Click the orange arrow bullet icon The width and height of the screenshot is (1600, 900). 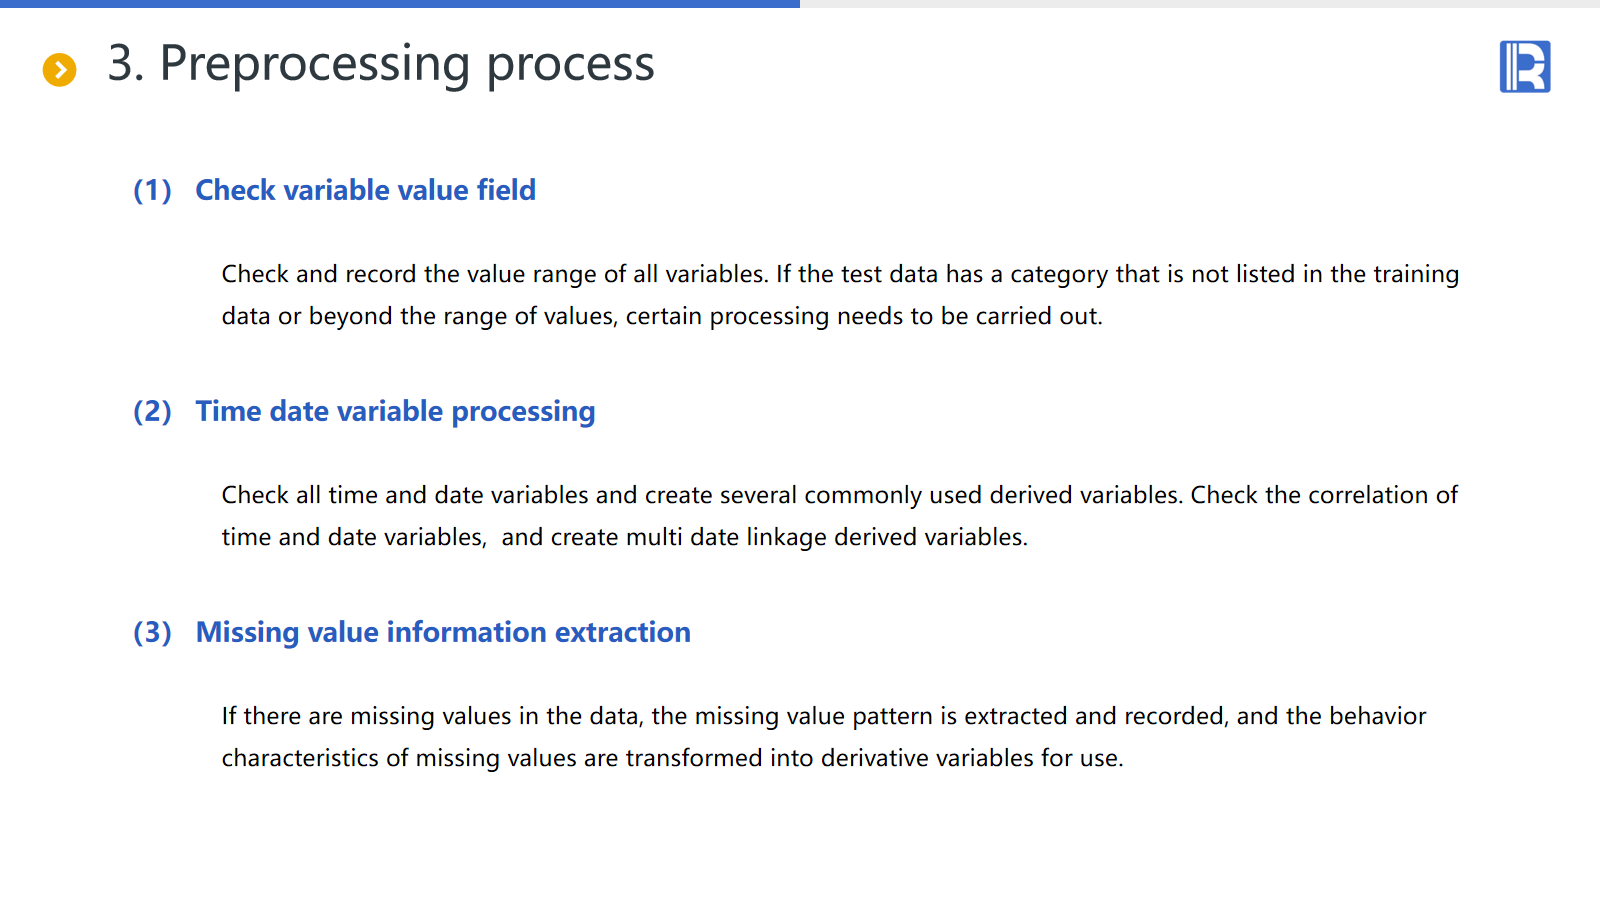coord(60,70)
